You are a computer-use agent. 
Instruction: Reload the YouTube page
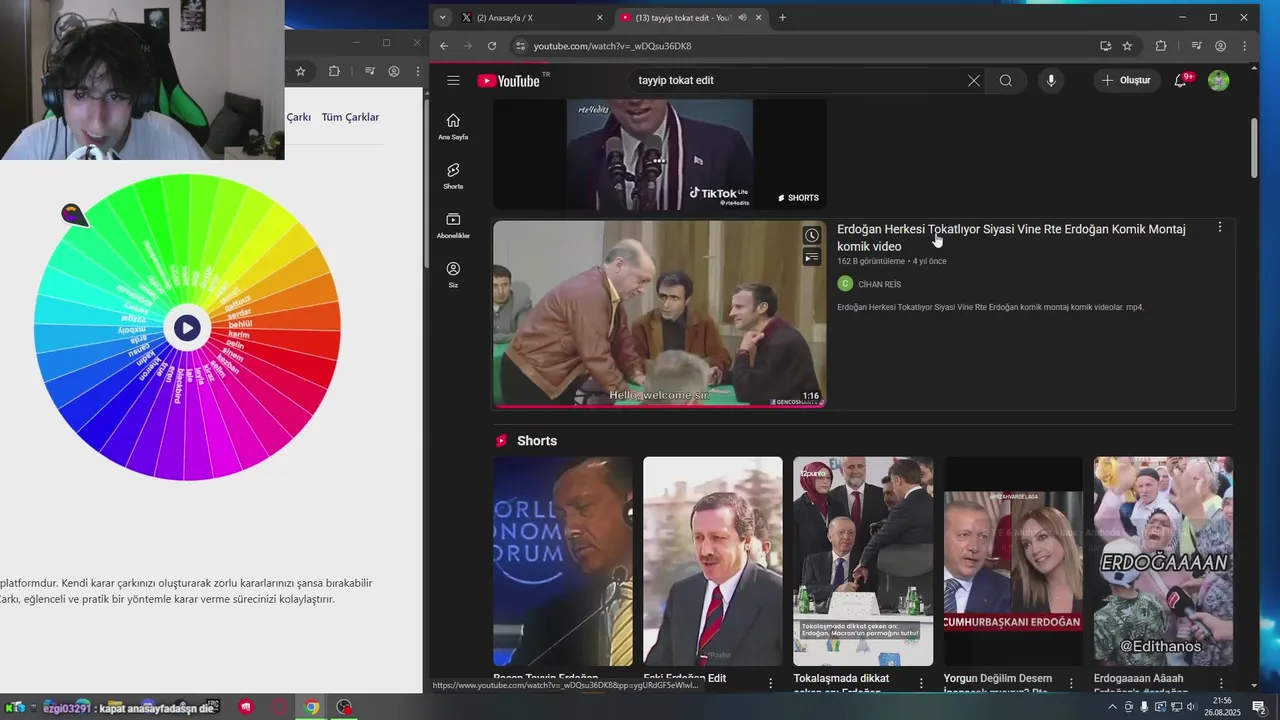coord(492,46)
